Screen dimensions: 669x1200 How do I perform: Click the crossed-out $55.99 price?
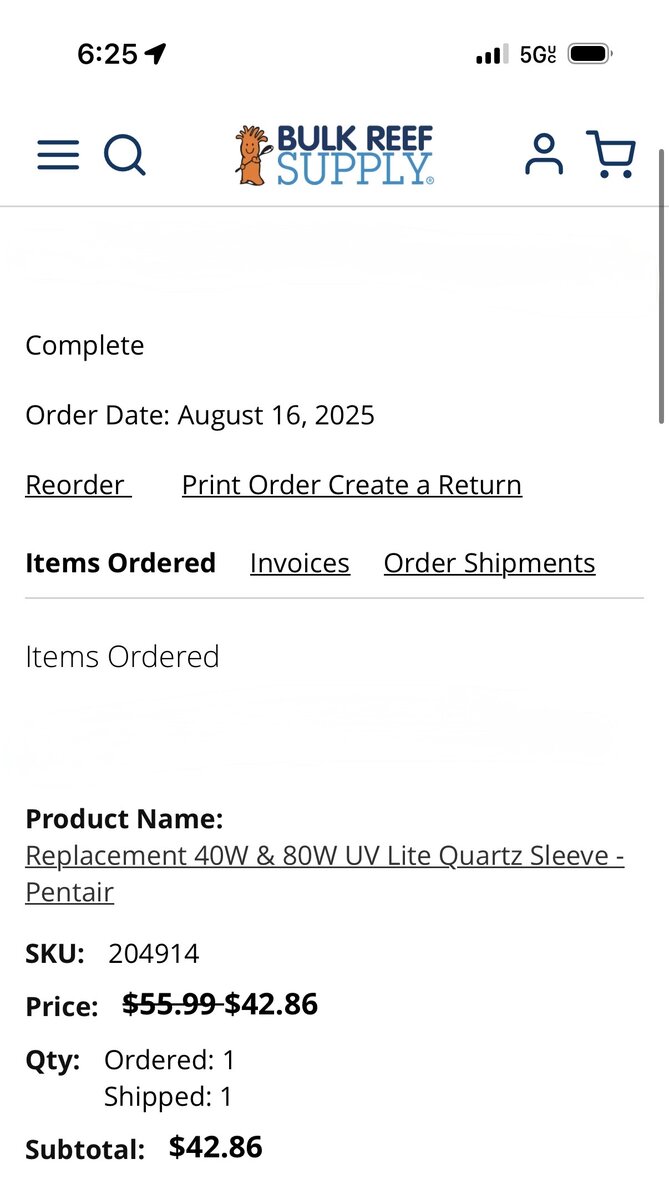(x=168, y=1004)
